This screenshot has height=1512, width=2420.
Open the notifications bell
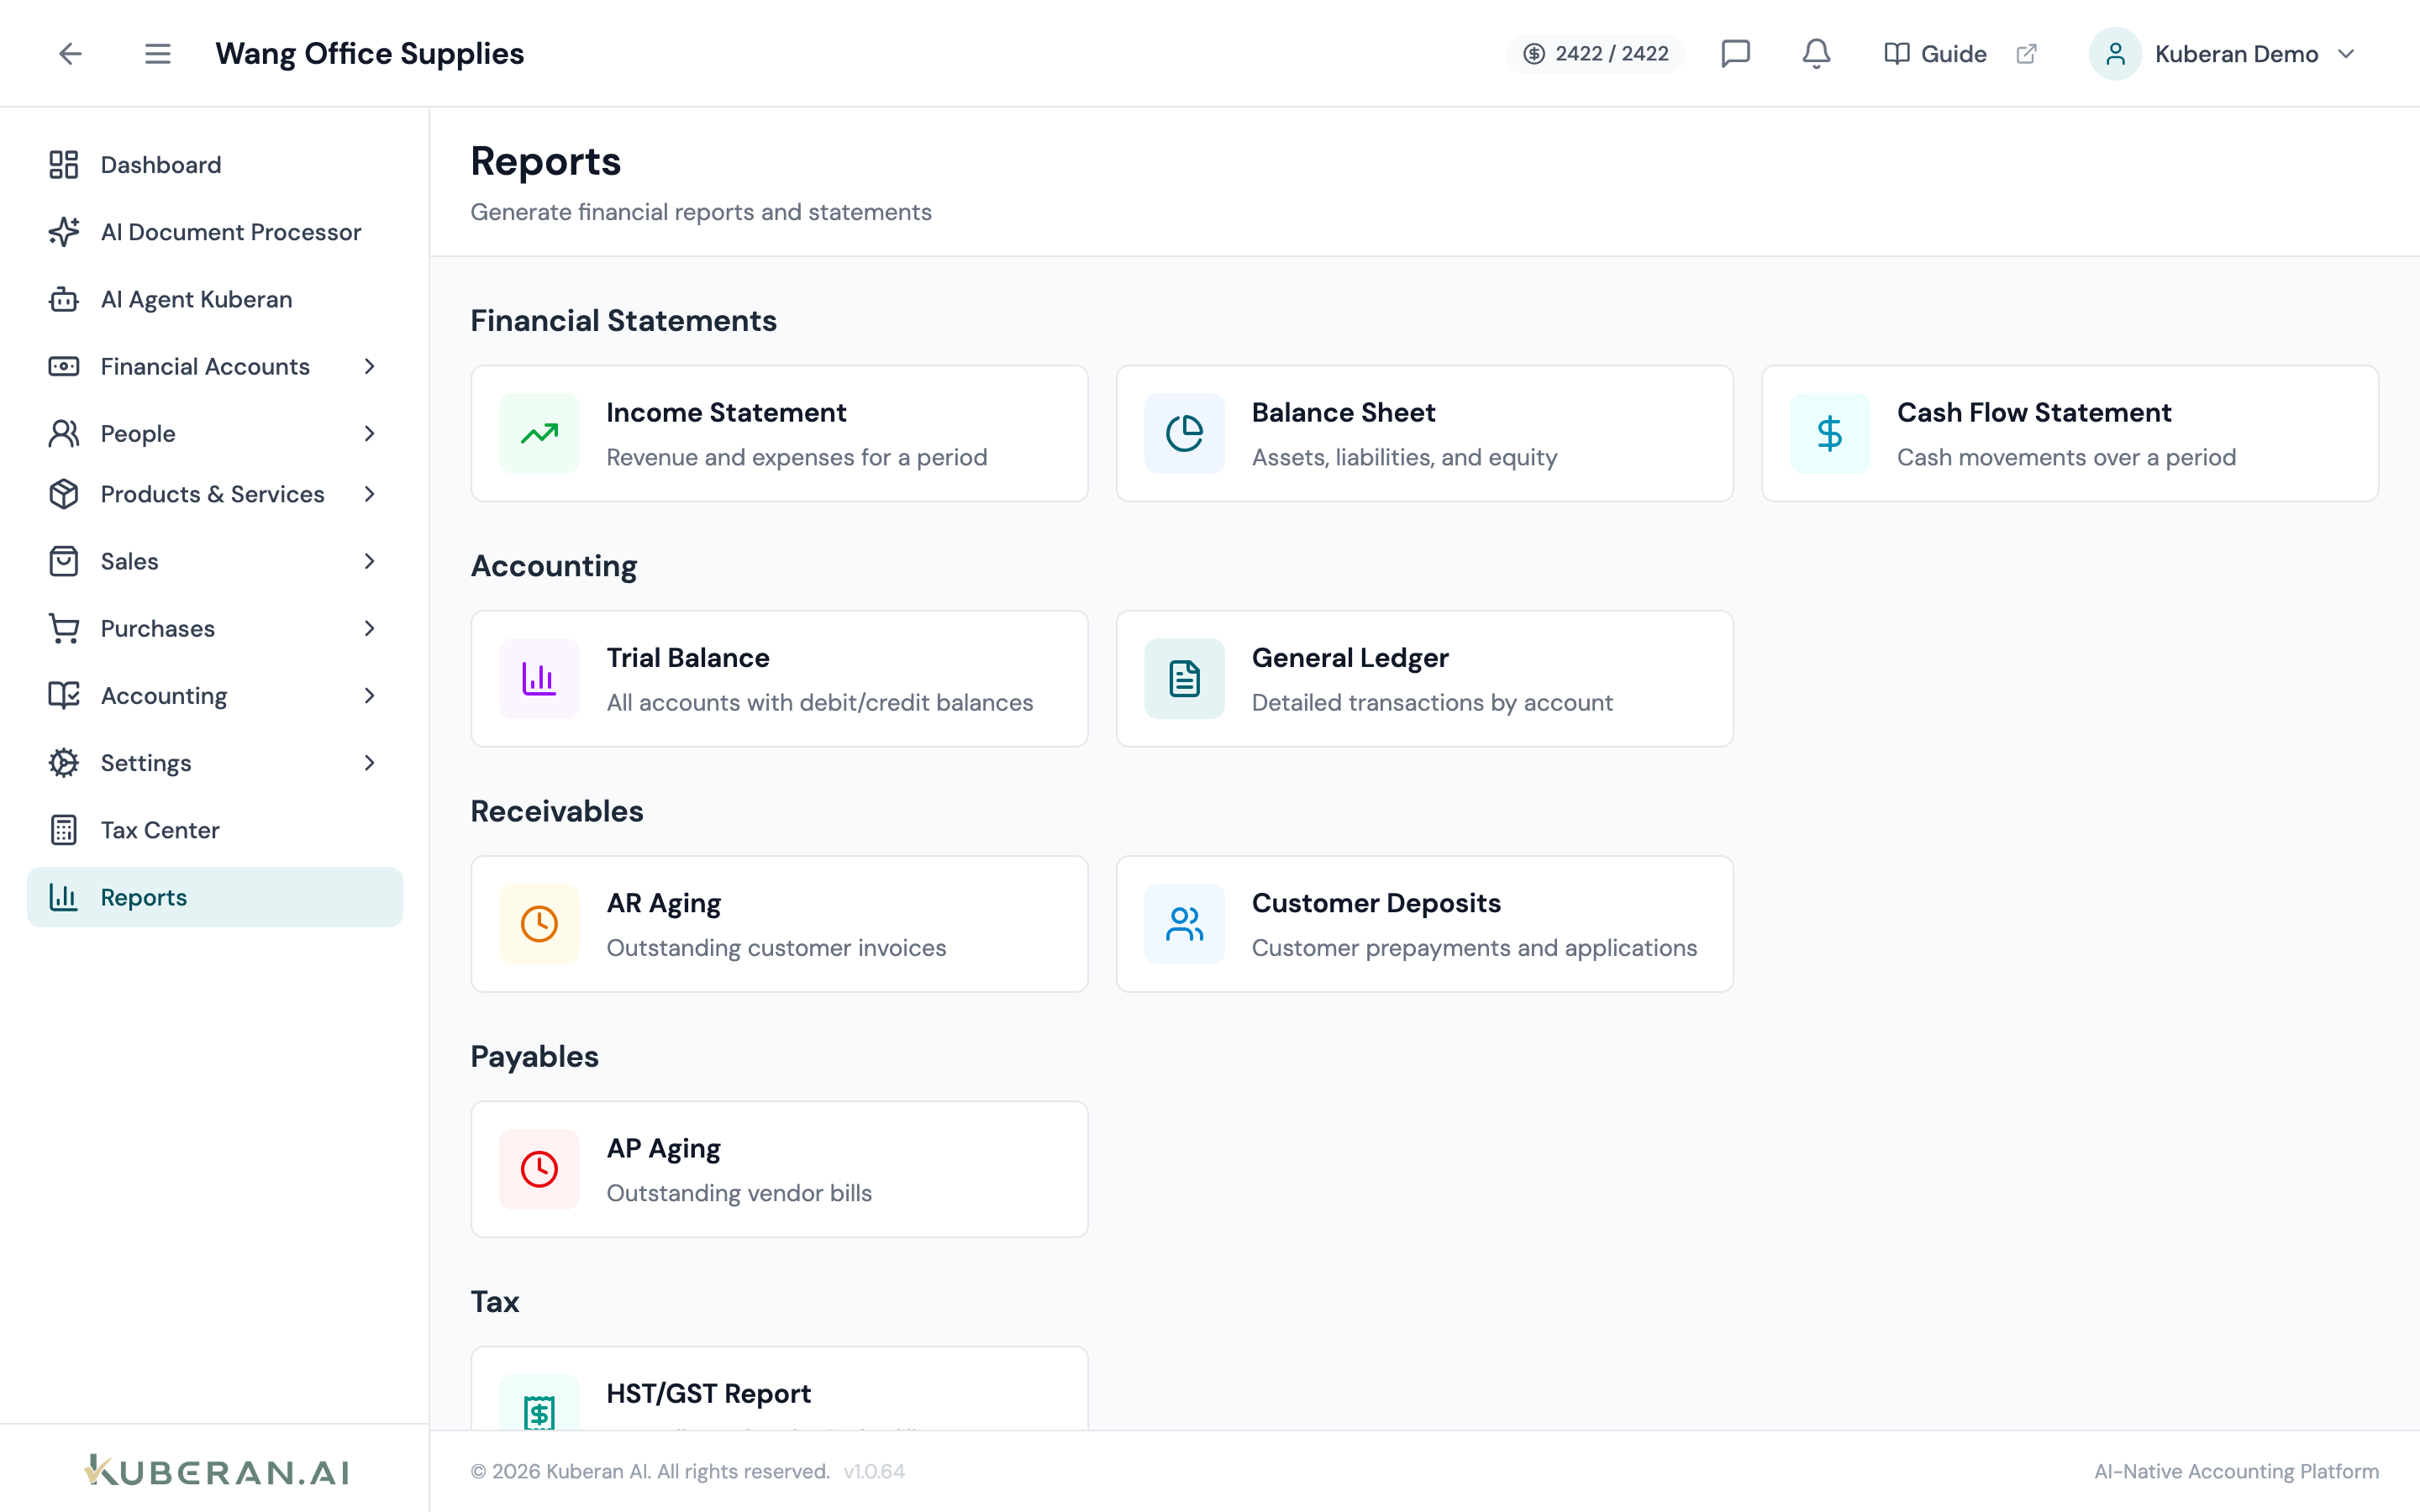point(1816,54)
